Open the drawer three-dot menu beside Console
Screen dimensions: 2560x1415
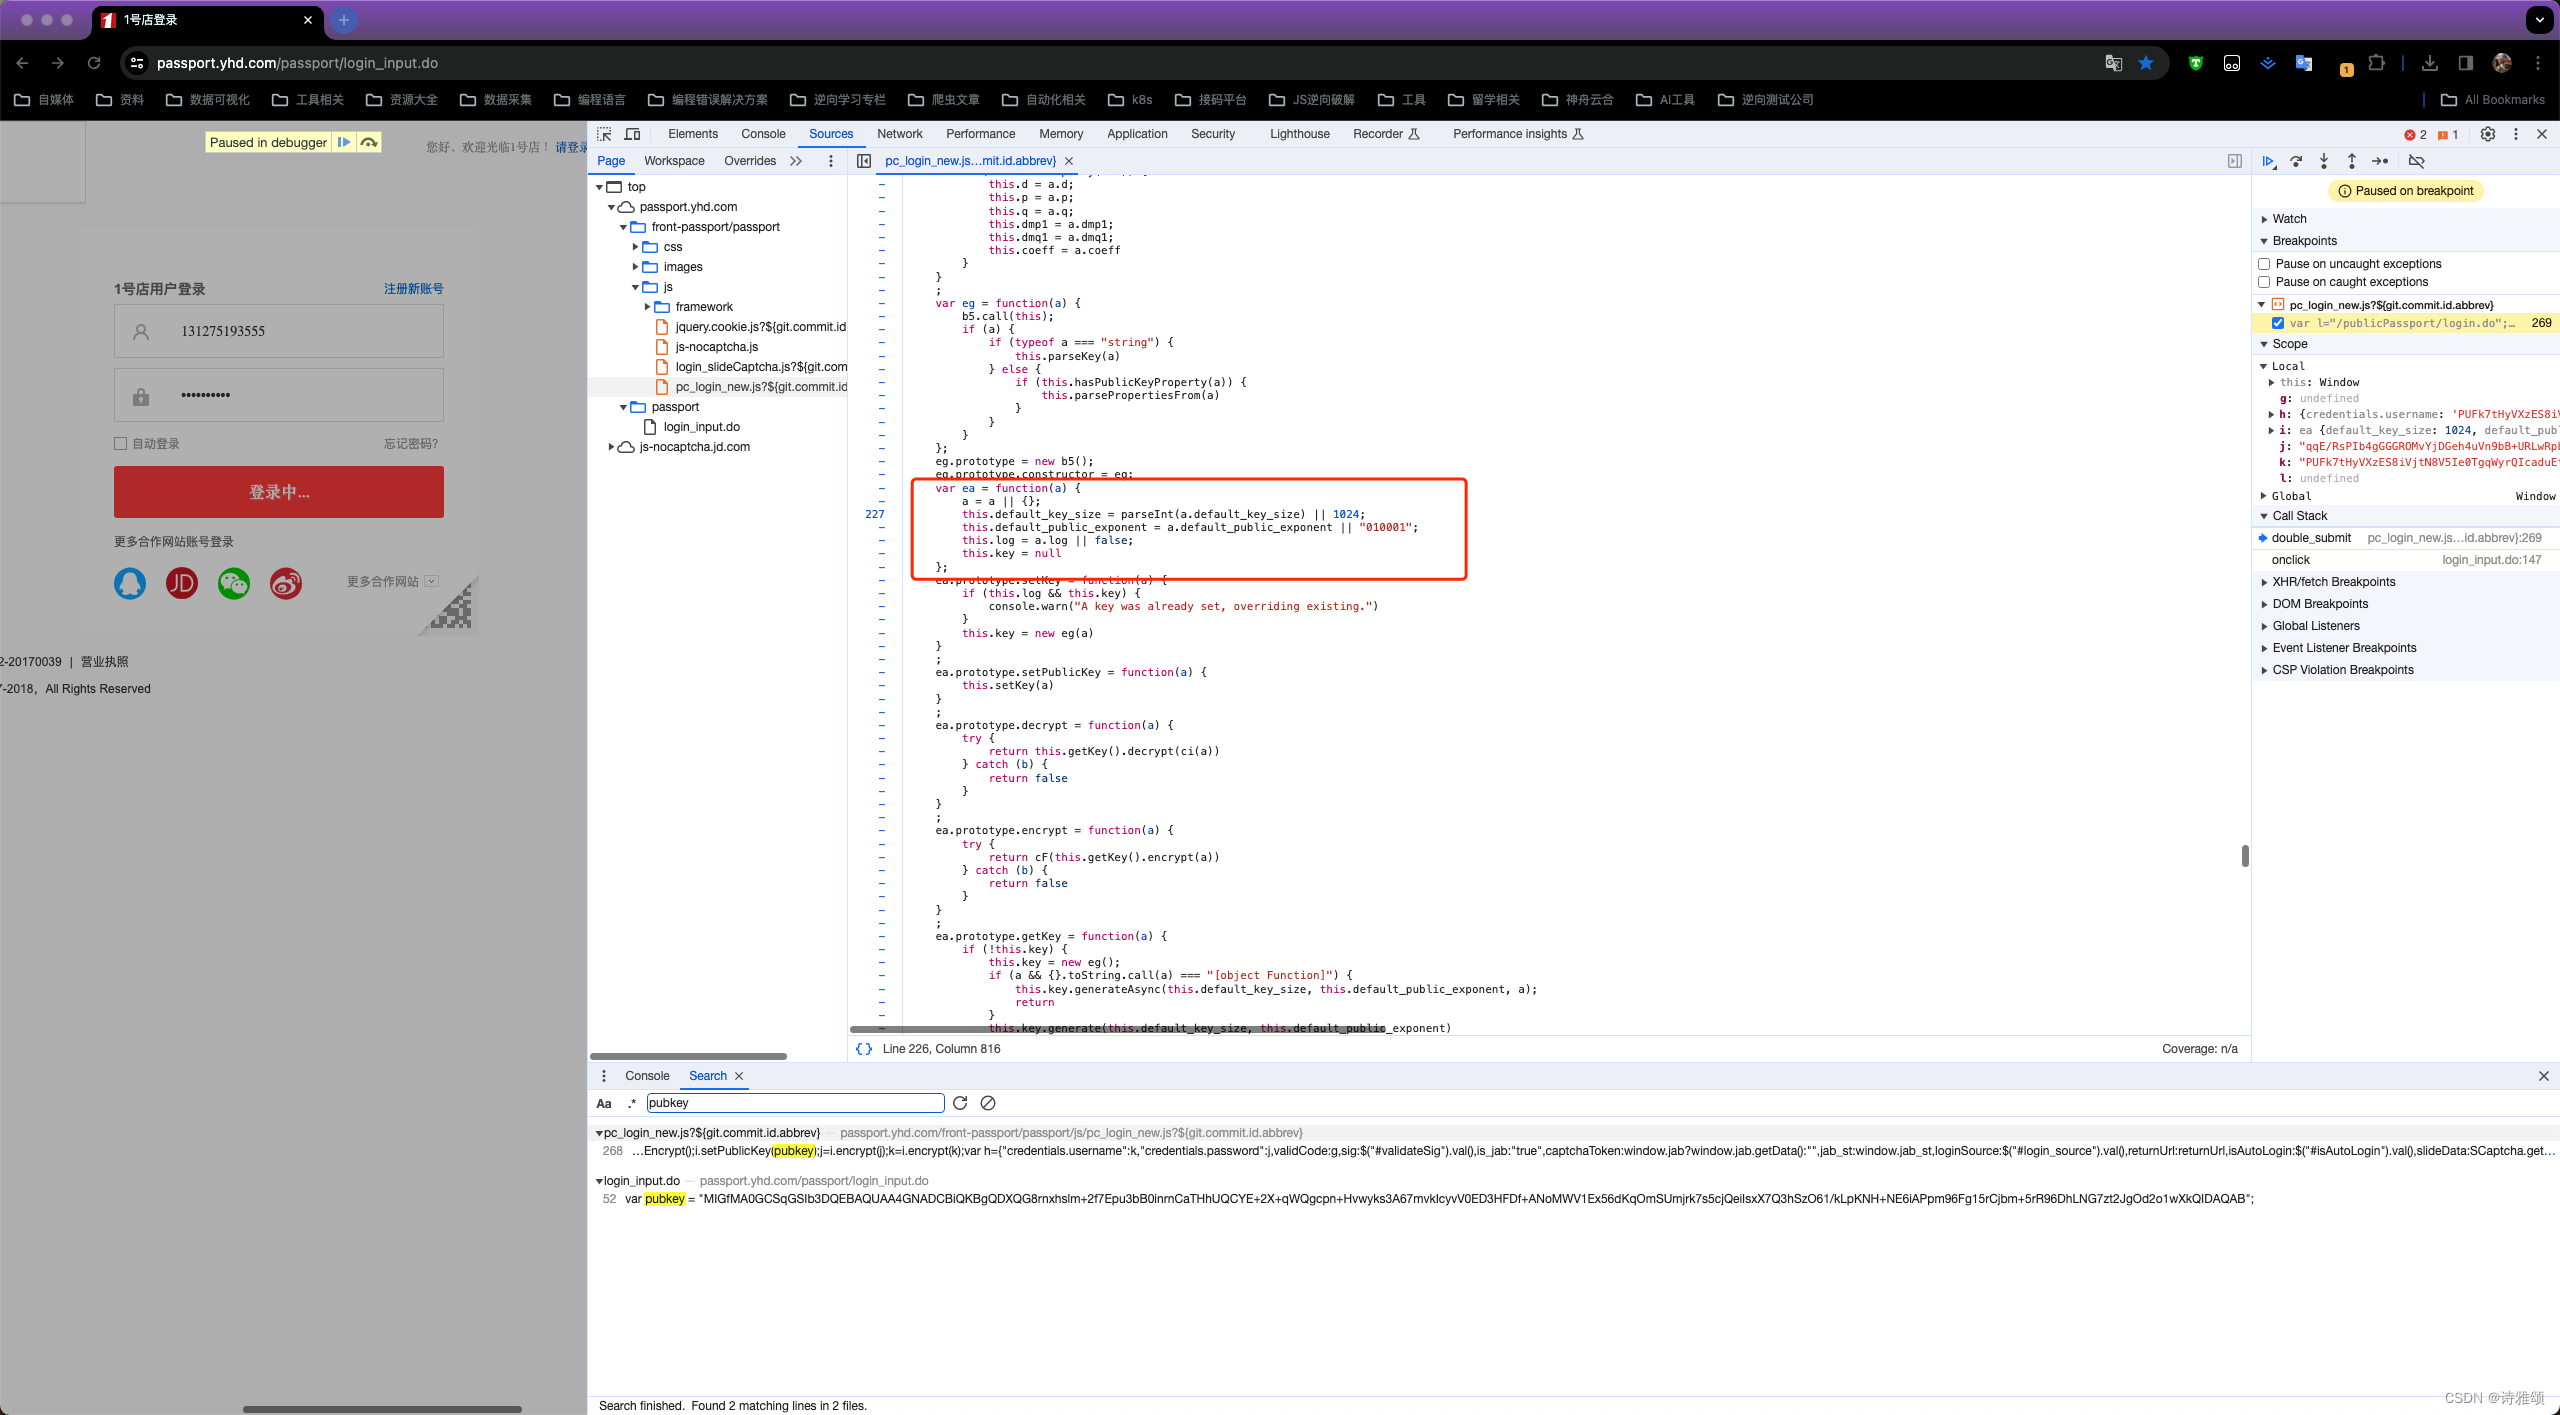(604, 1076)
